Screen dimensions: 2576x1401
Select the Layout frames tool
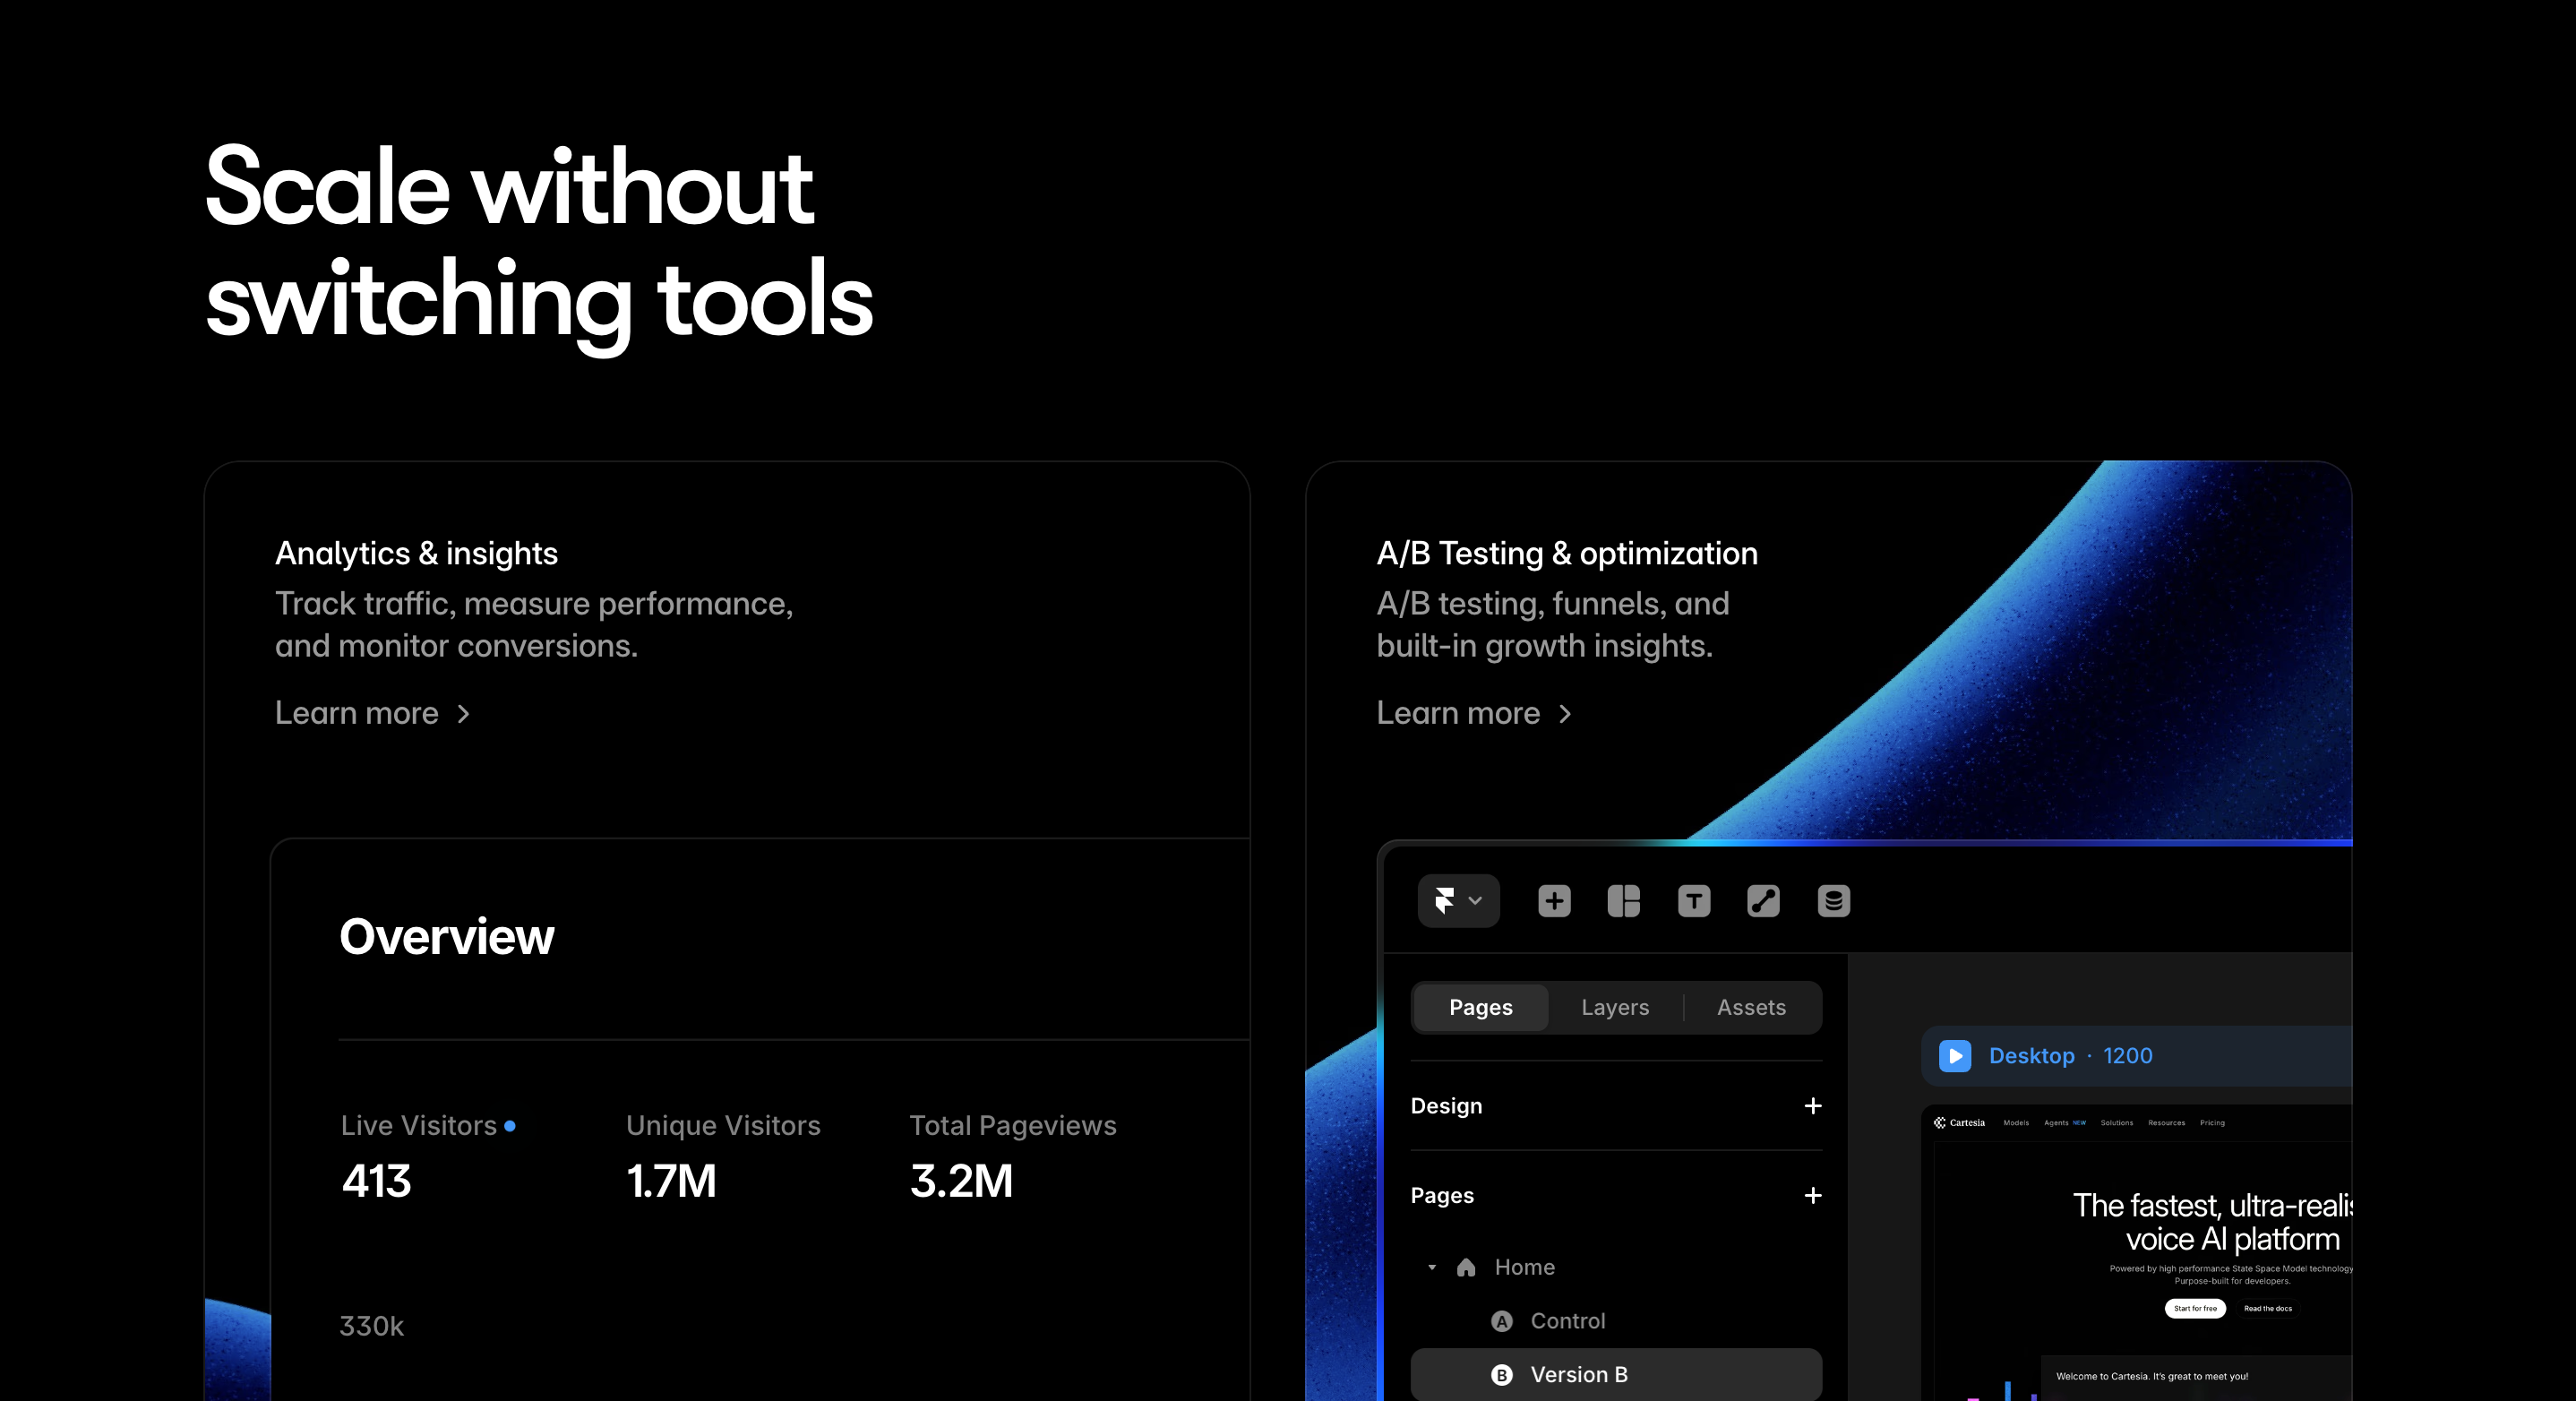(x=1624, y=901)
